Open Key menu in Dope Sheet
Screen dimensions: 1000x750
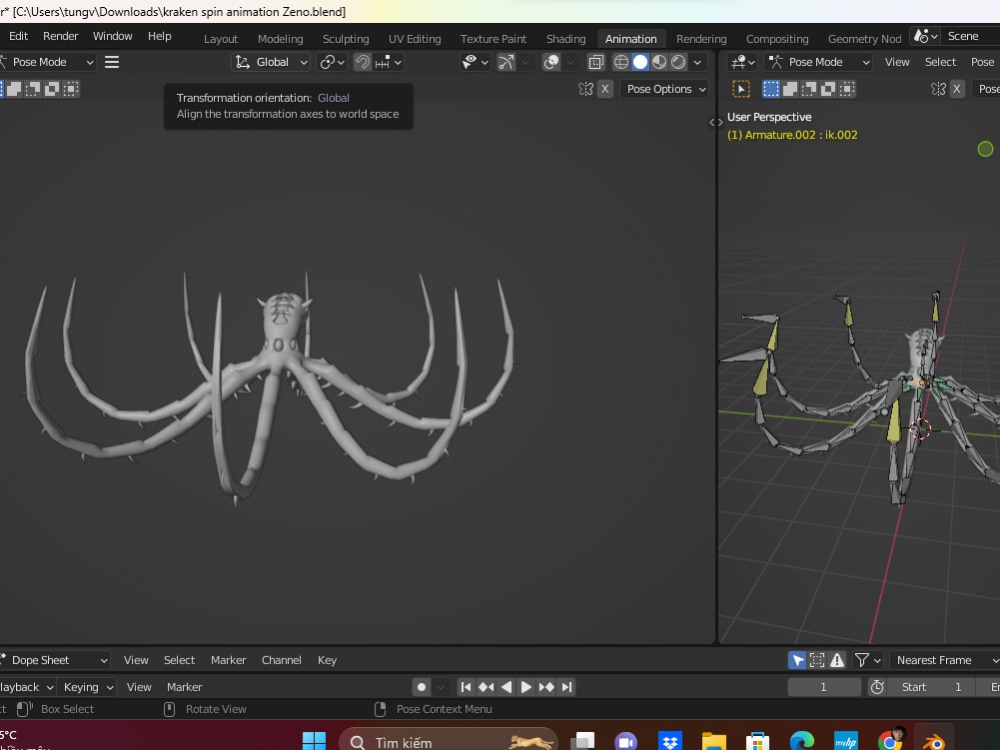click(x=327, y=660)
